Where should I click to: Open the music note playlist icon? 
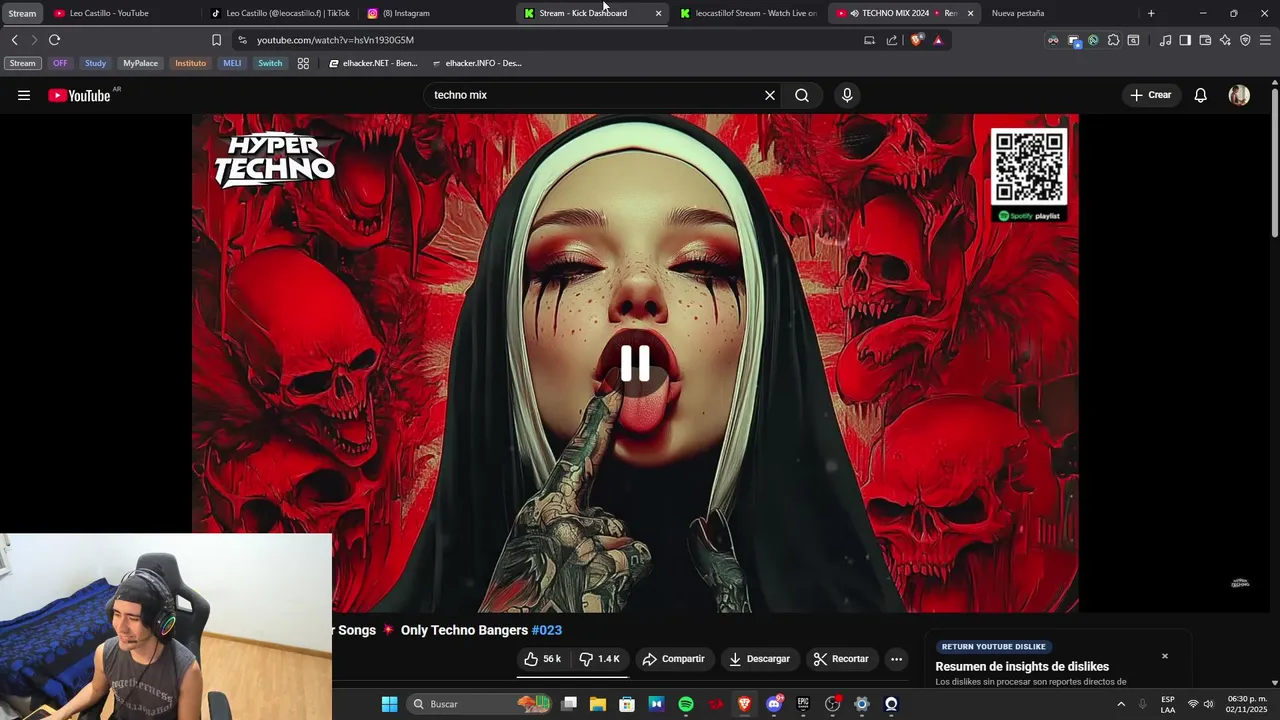(x=1165, y=40)
